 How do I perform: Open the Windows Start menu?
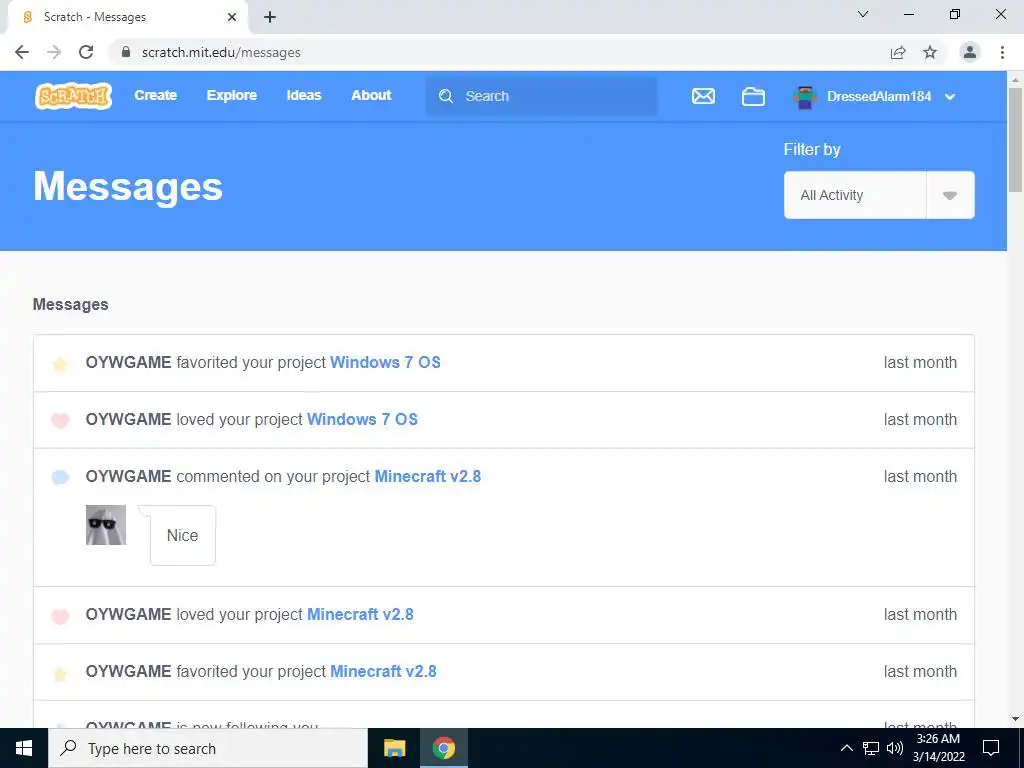[24, 748]
